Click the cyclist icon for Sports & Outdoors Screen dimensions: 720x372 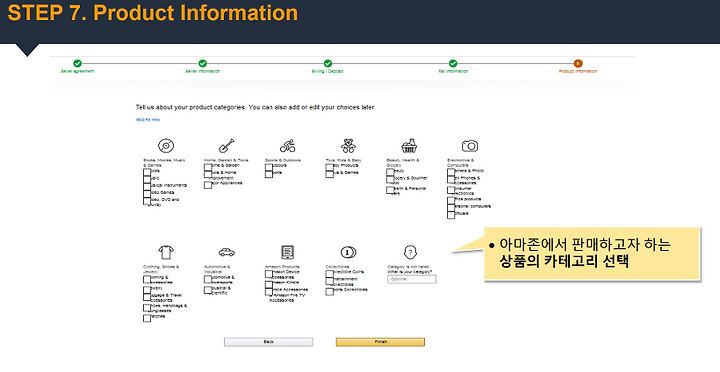(x=287, y=146)
